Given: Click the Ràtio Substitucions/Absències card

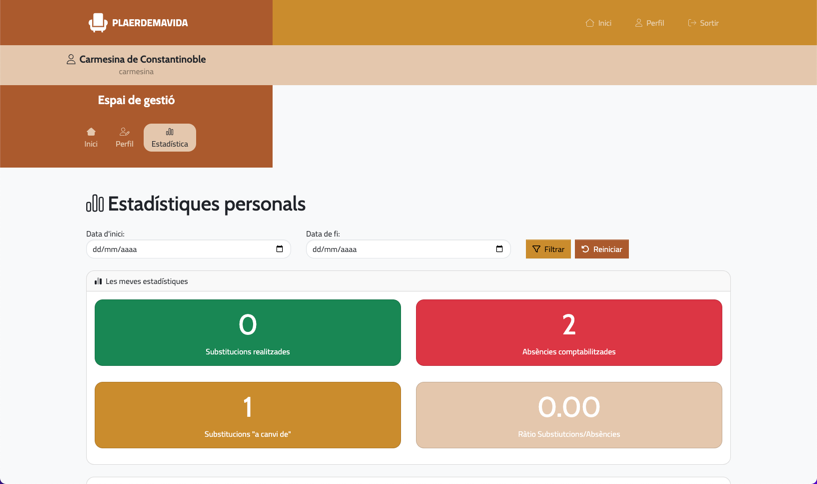Looking at the screenshot, I should coord(569,415).
